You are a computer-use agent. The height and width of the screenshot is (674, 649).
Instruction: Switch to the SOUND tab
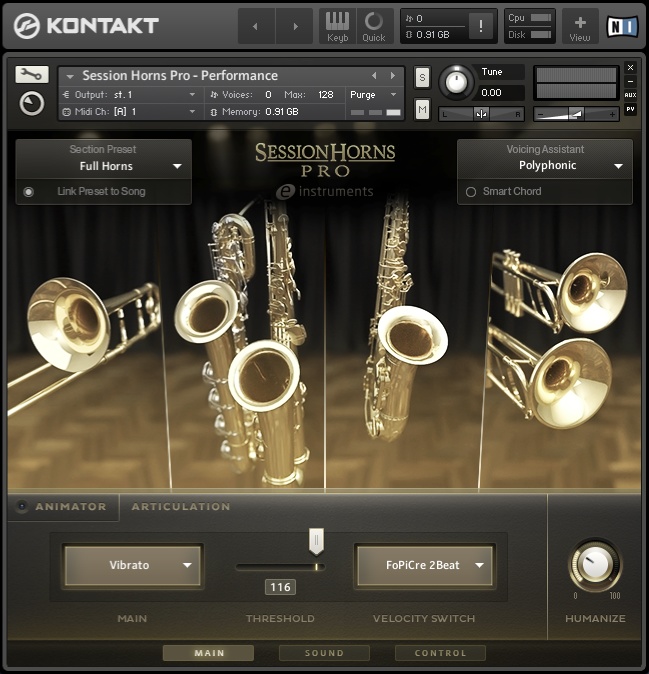pos(324,653)
